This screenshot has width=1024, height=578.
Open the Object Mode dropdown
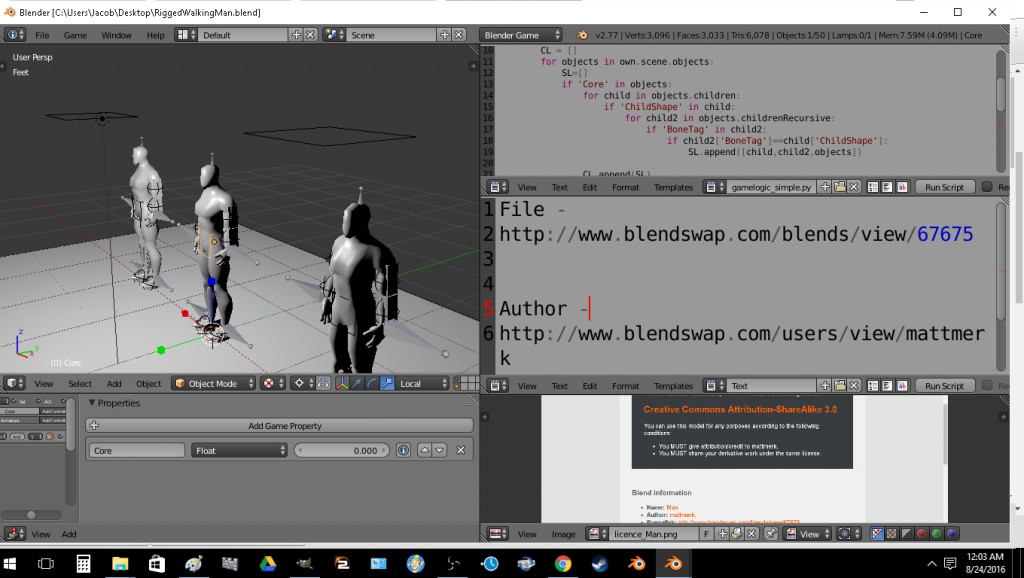pos(213,383)
